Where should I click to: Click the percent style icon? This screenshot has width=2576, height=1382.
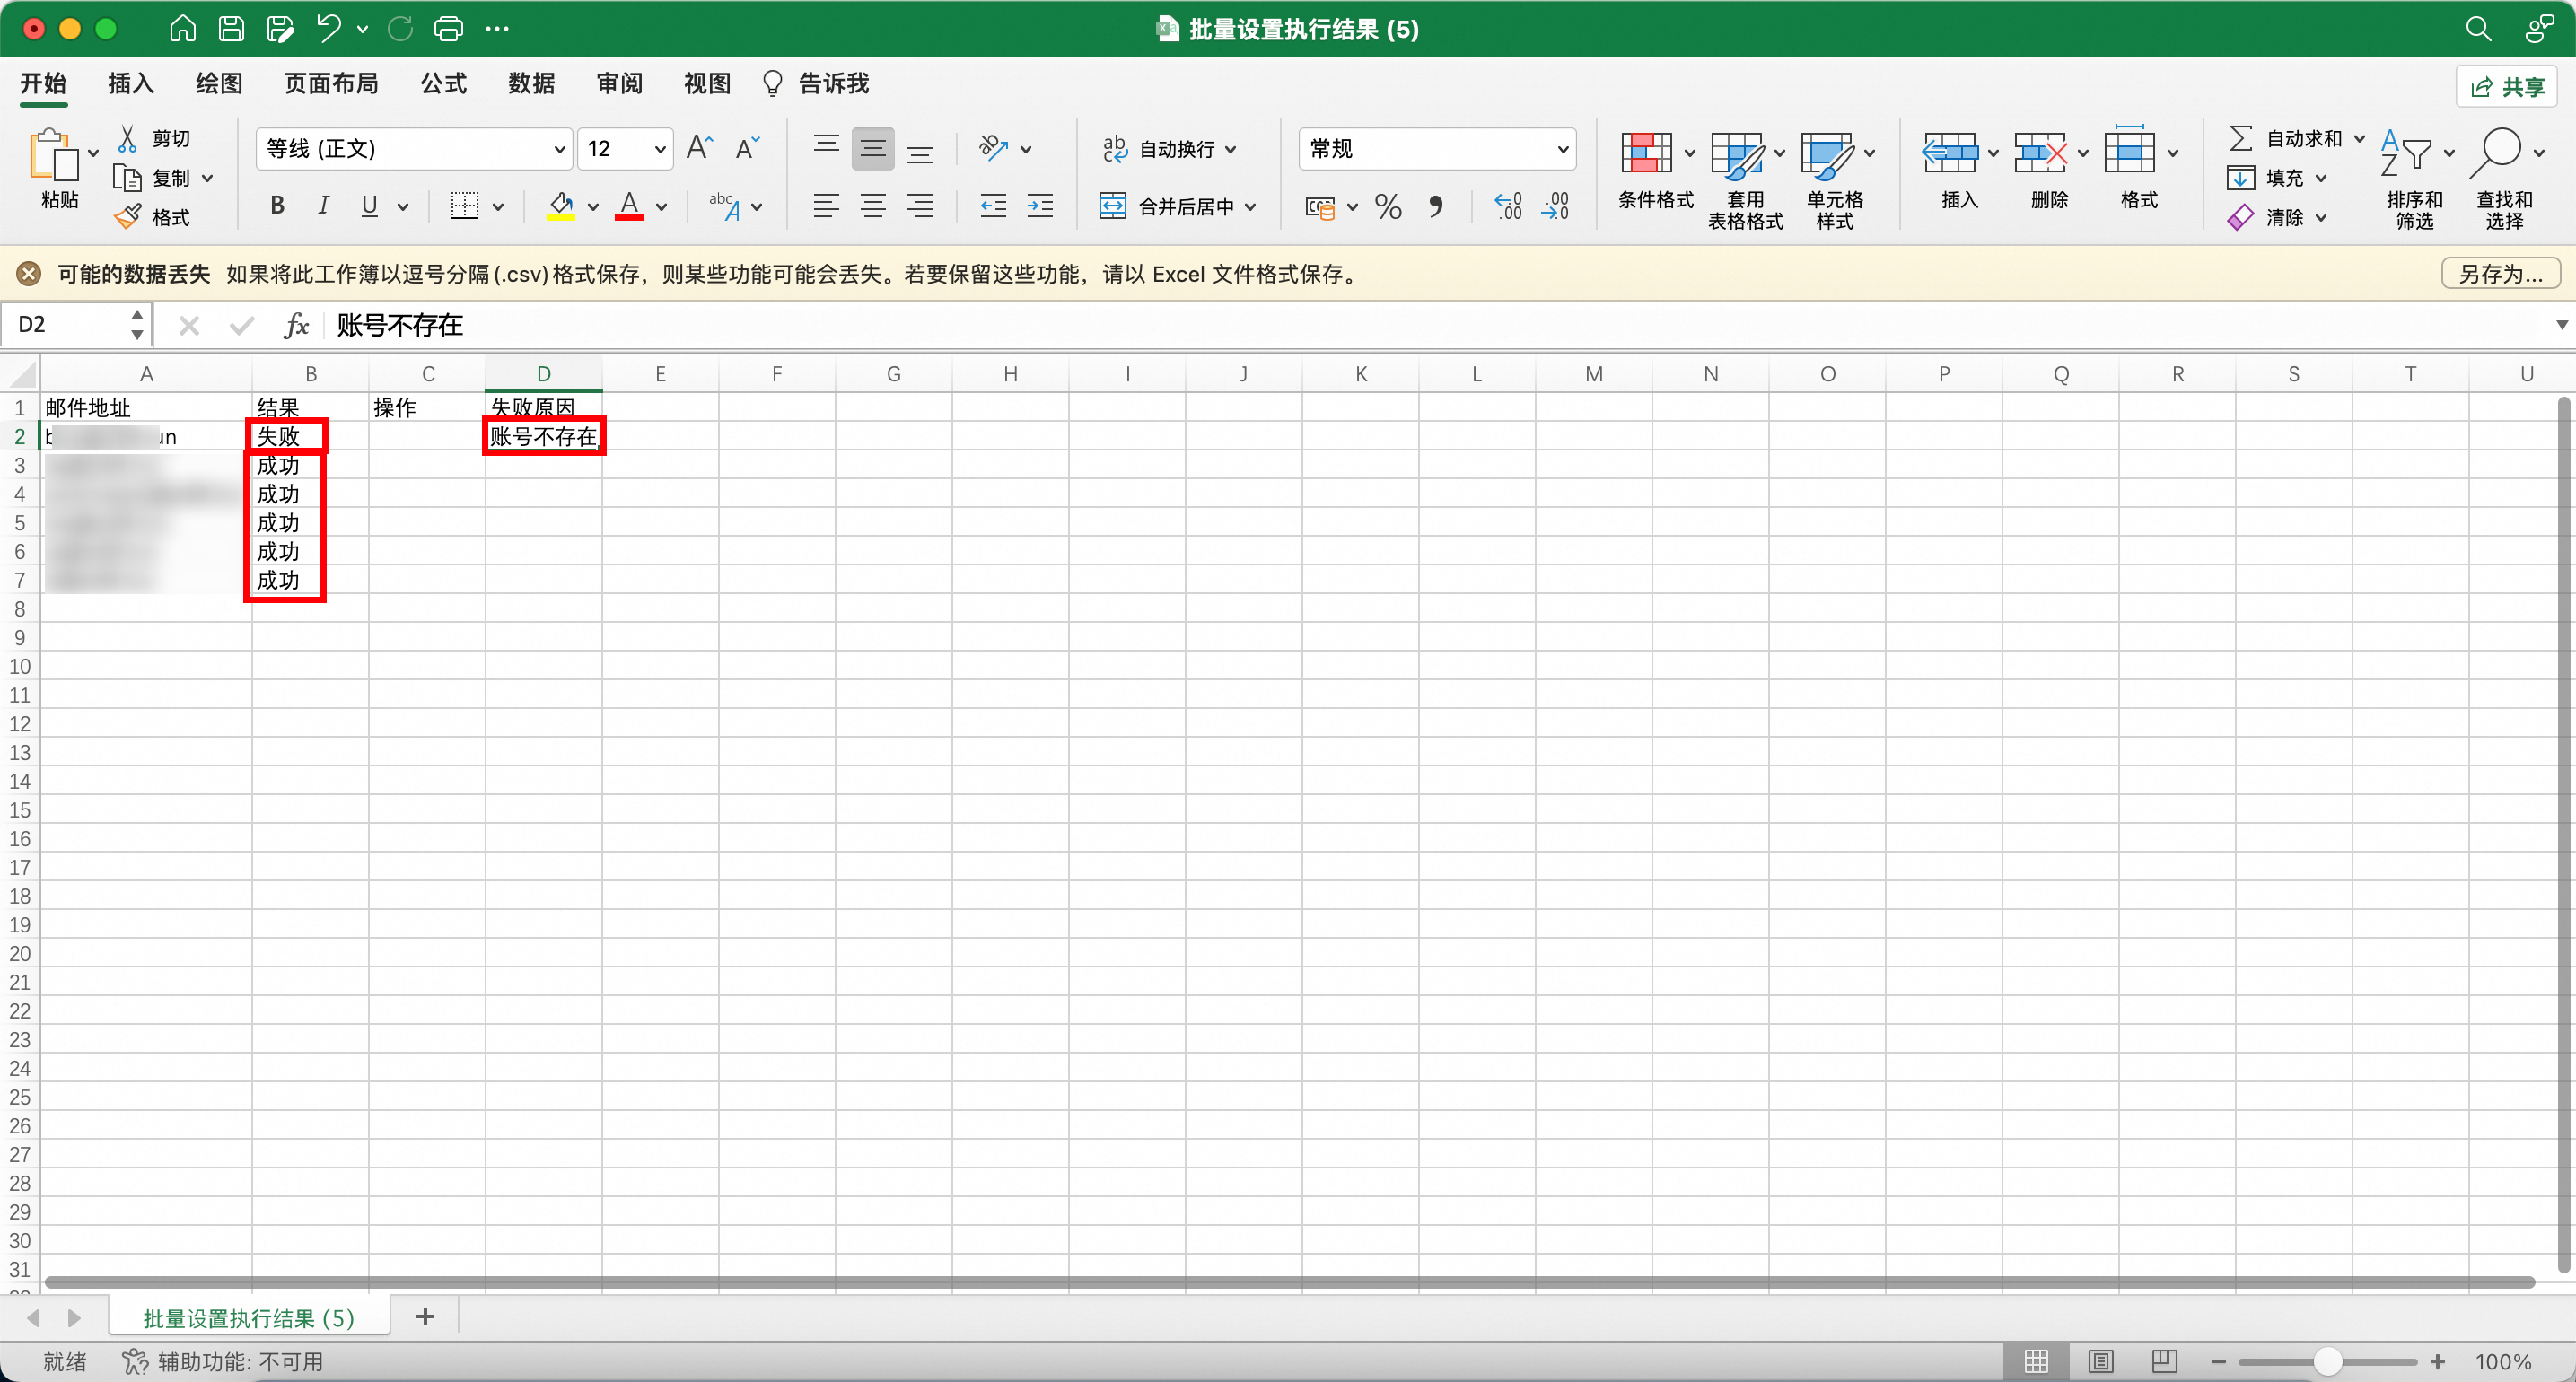click(x=1387, y=207)
